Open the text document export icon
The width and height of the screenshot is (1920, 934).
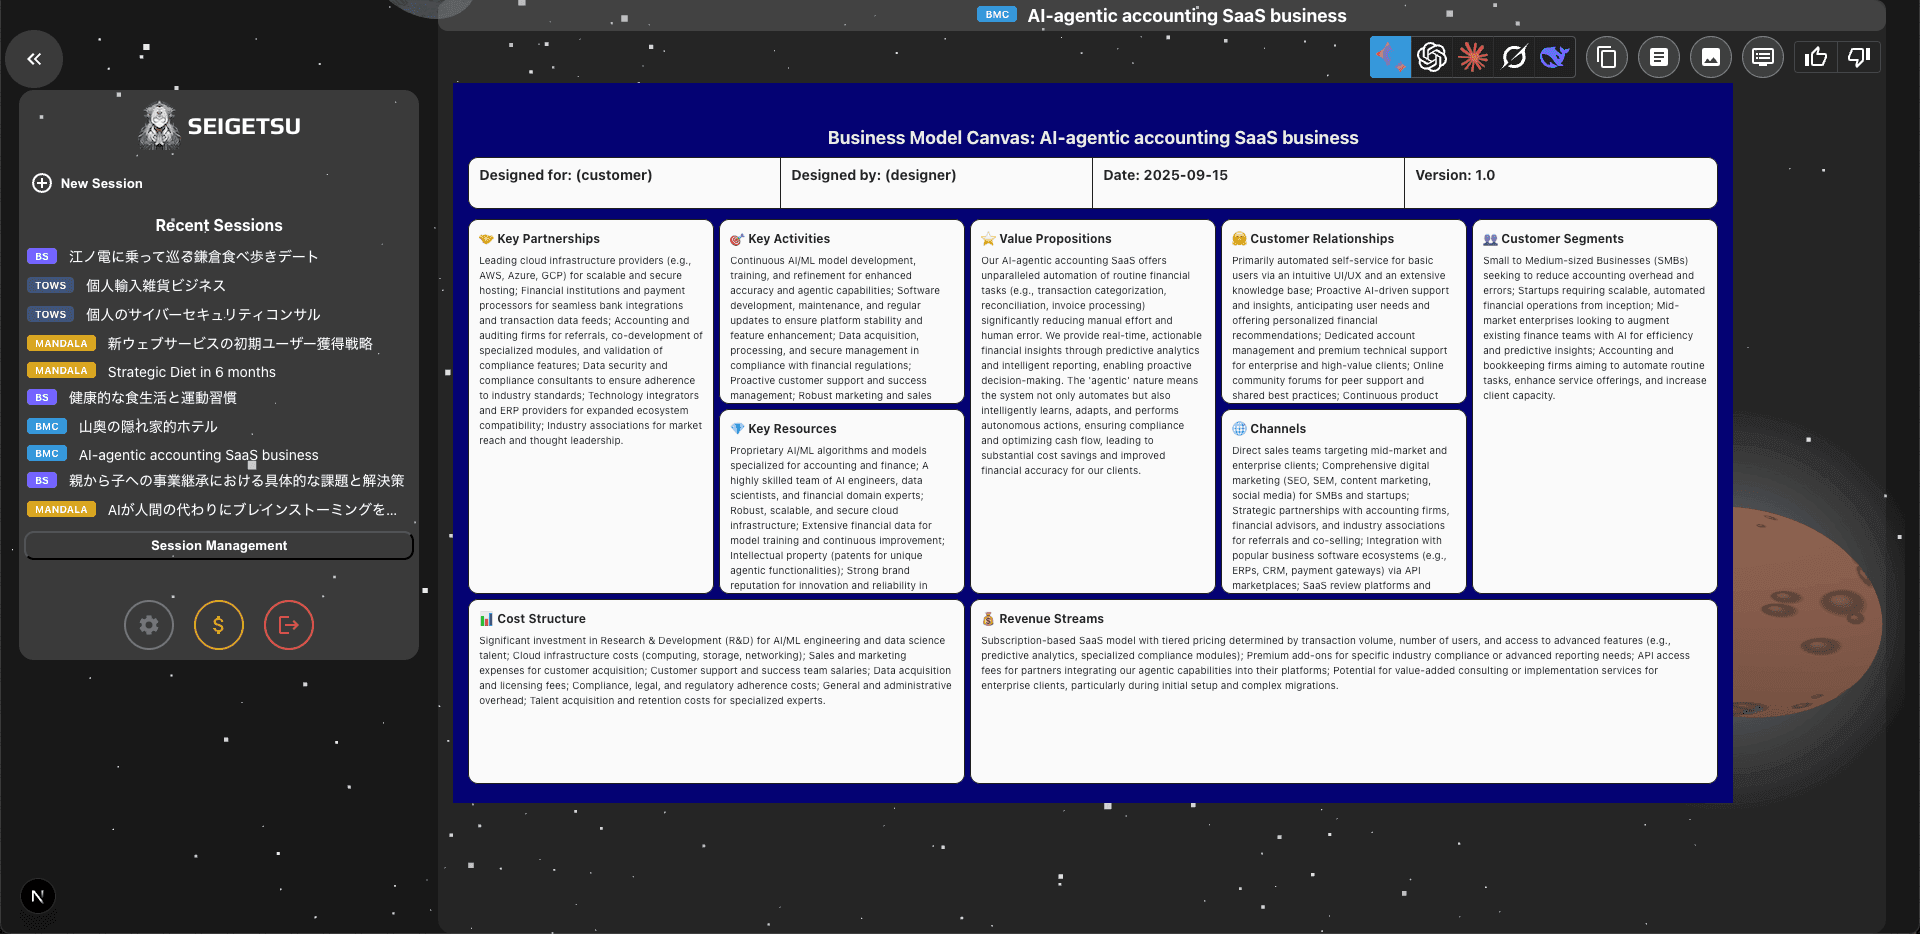point(1658,57)
